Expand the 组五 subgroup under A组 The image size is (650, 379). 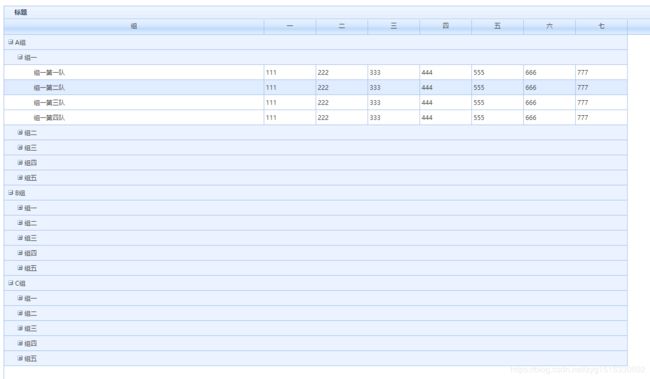pos(20,178)
